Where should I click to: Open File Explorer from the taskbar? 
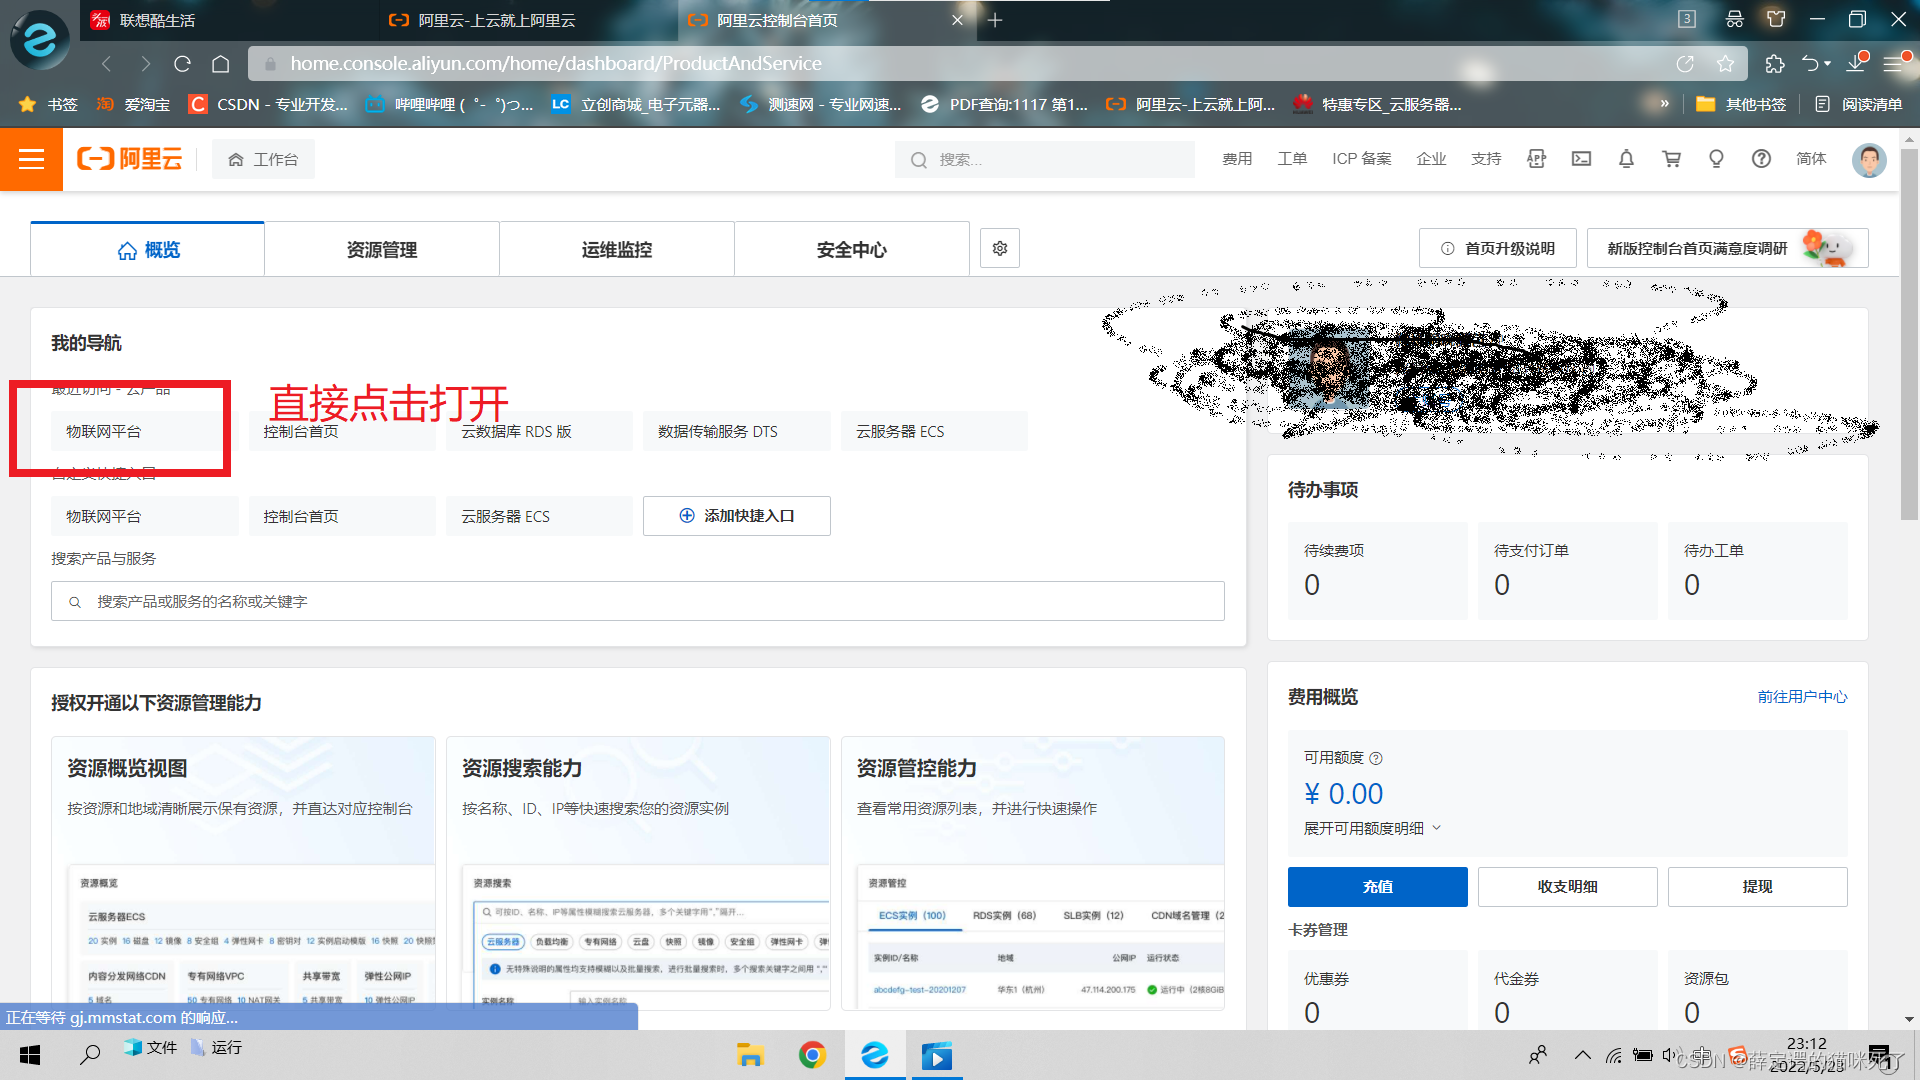coord(750,1055)
